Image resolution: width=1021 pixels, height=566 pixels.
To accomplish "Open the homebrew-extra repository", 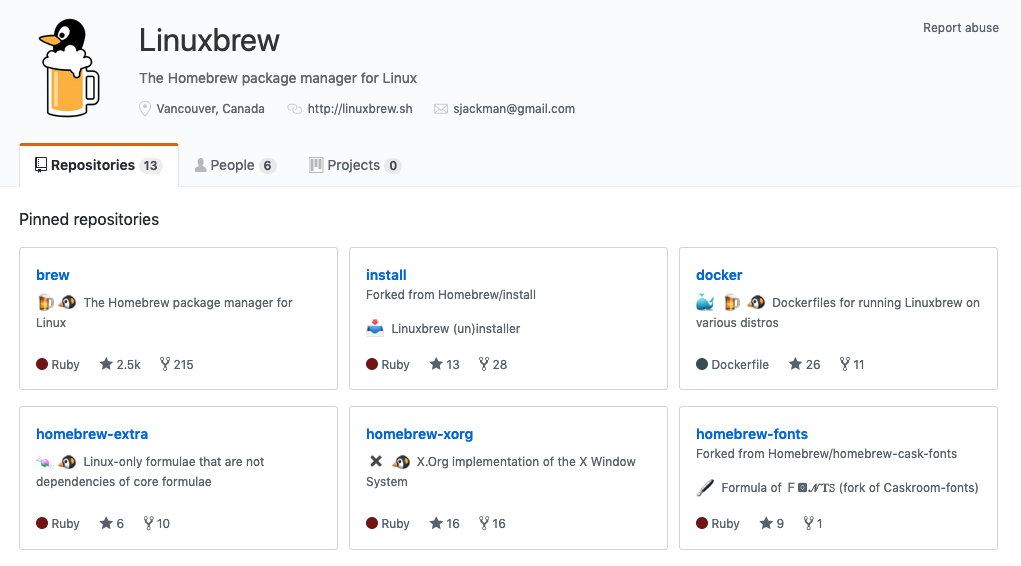I will click(x=92, y=434).
